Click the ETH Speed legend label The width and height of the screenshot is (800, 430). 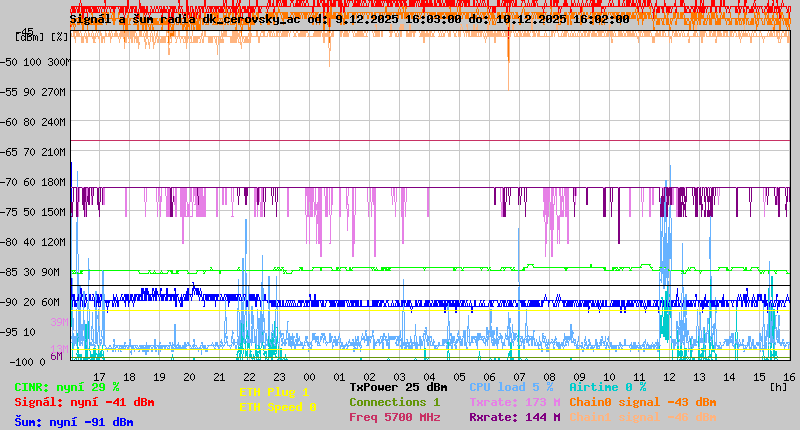pyautogui.click(x=277, y=407)
